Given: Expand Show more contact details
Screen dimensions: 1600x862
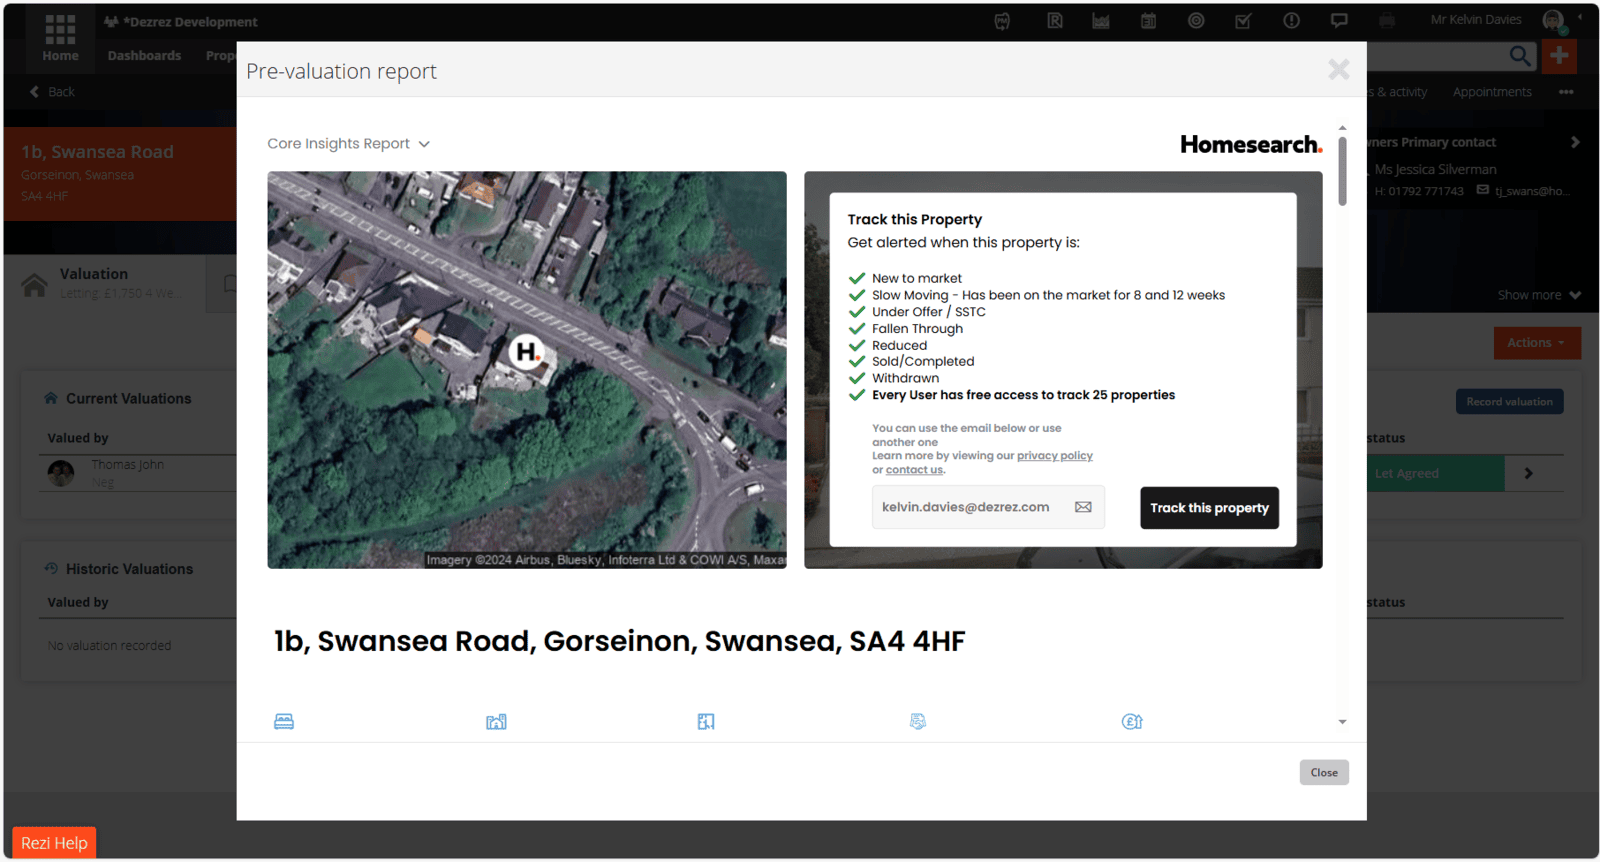Looking at the screenshot, I should 1538,295.
